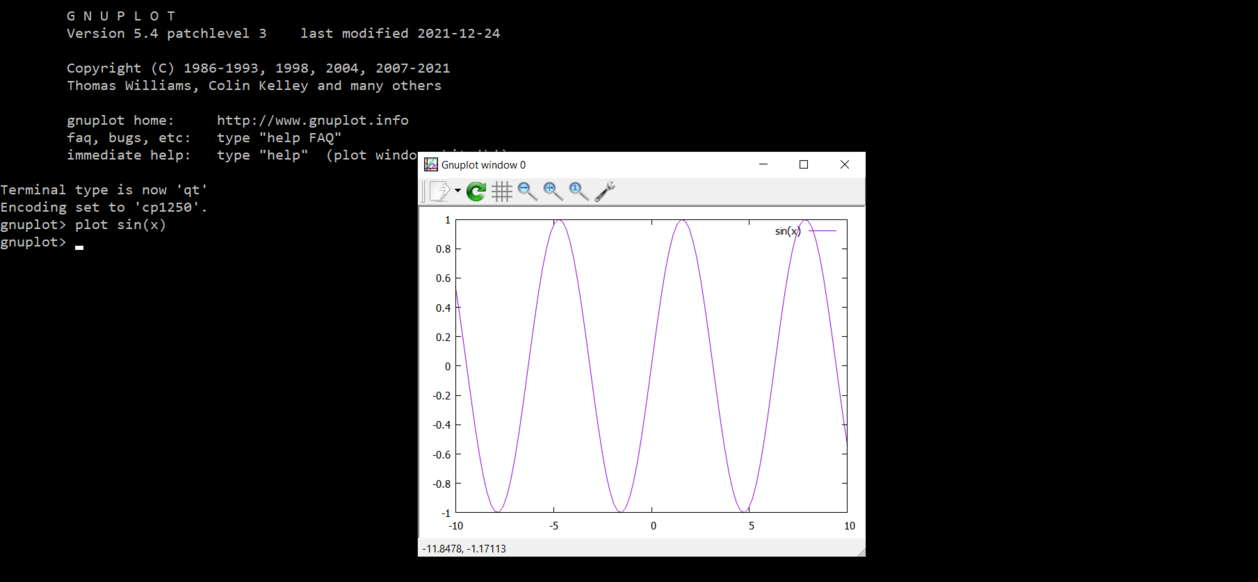Click the sin(x) legend entry
The width and height of the screenshot is (1258, 582).
[x=786, y=230]
